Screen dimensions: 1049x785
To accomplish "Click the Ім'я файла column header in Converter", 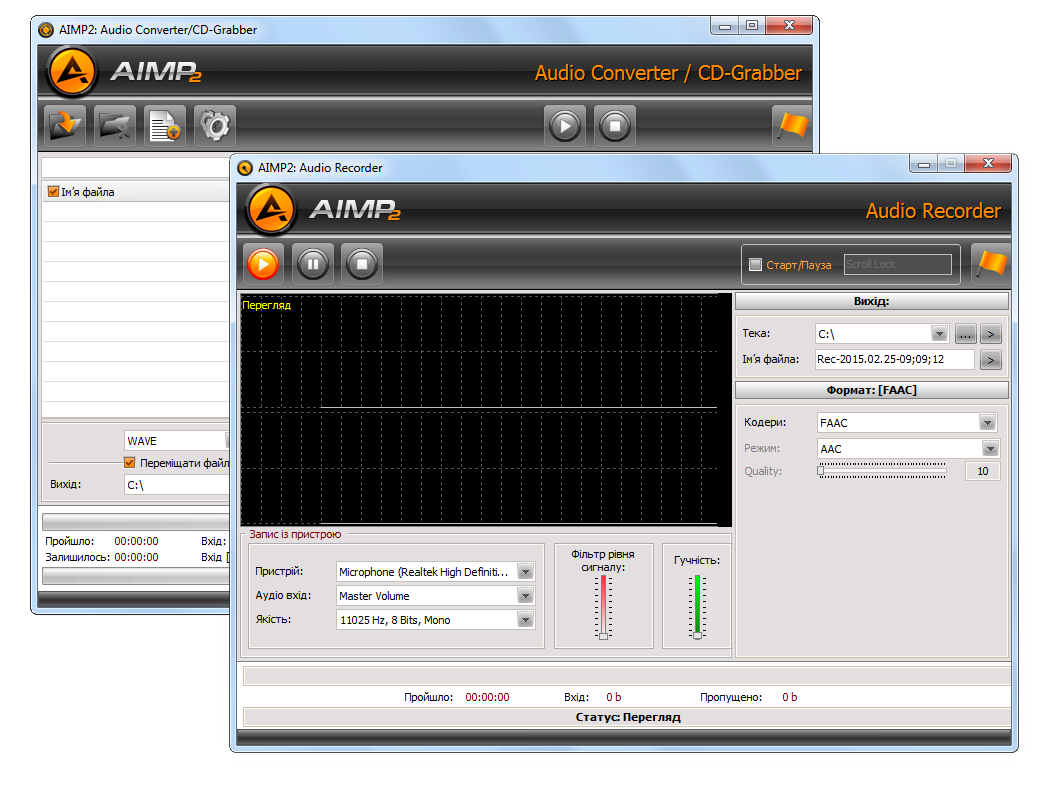I will tap(136, 191).
